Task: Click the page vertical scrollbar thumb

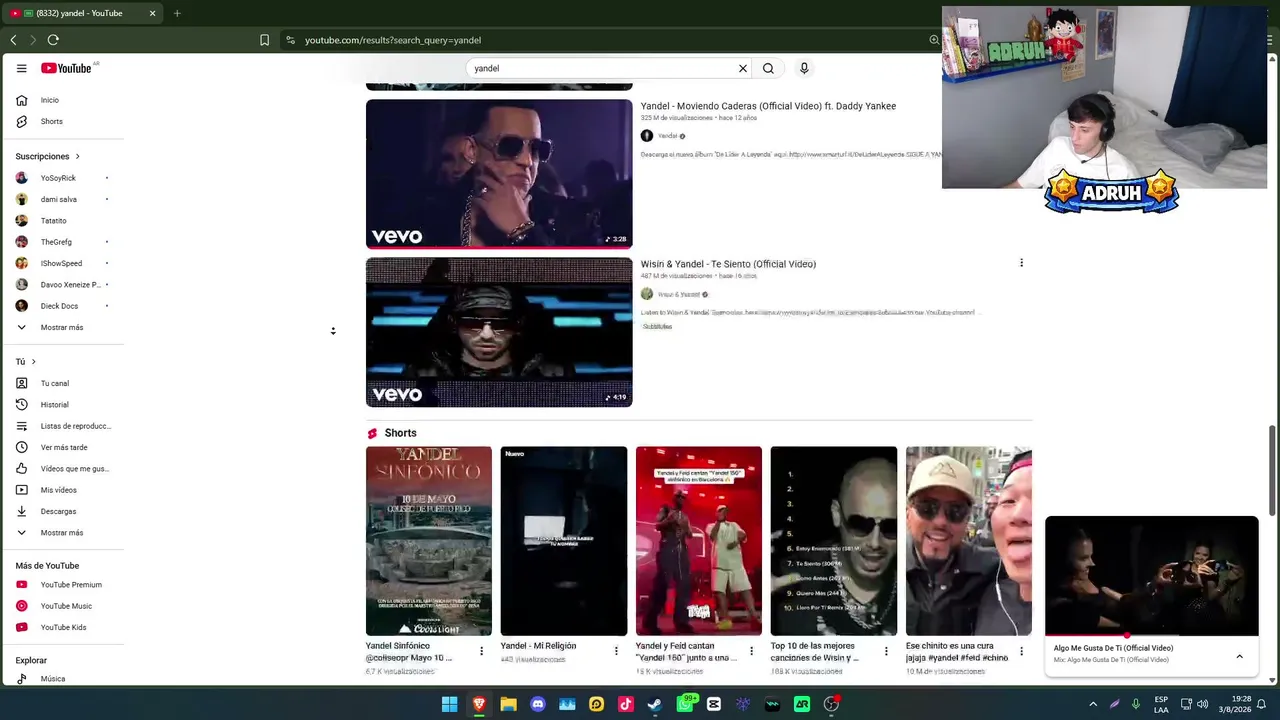Action: [x=1272, y=470]
